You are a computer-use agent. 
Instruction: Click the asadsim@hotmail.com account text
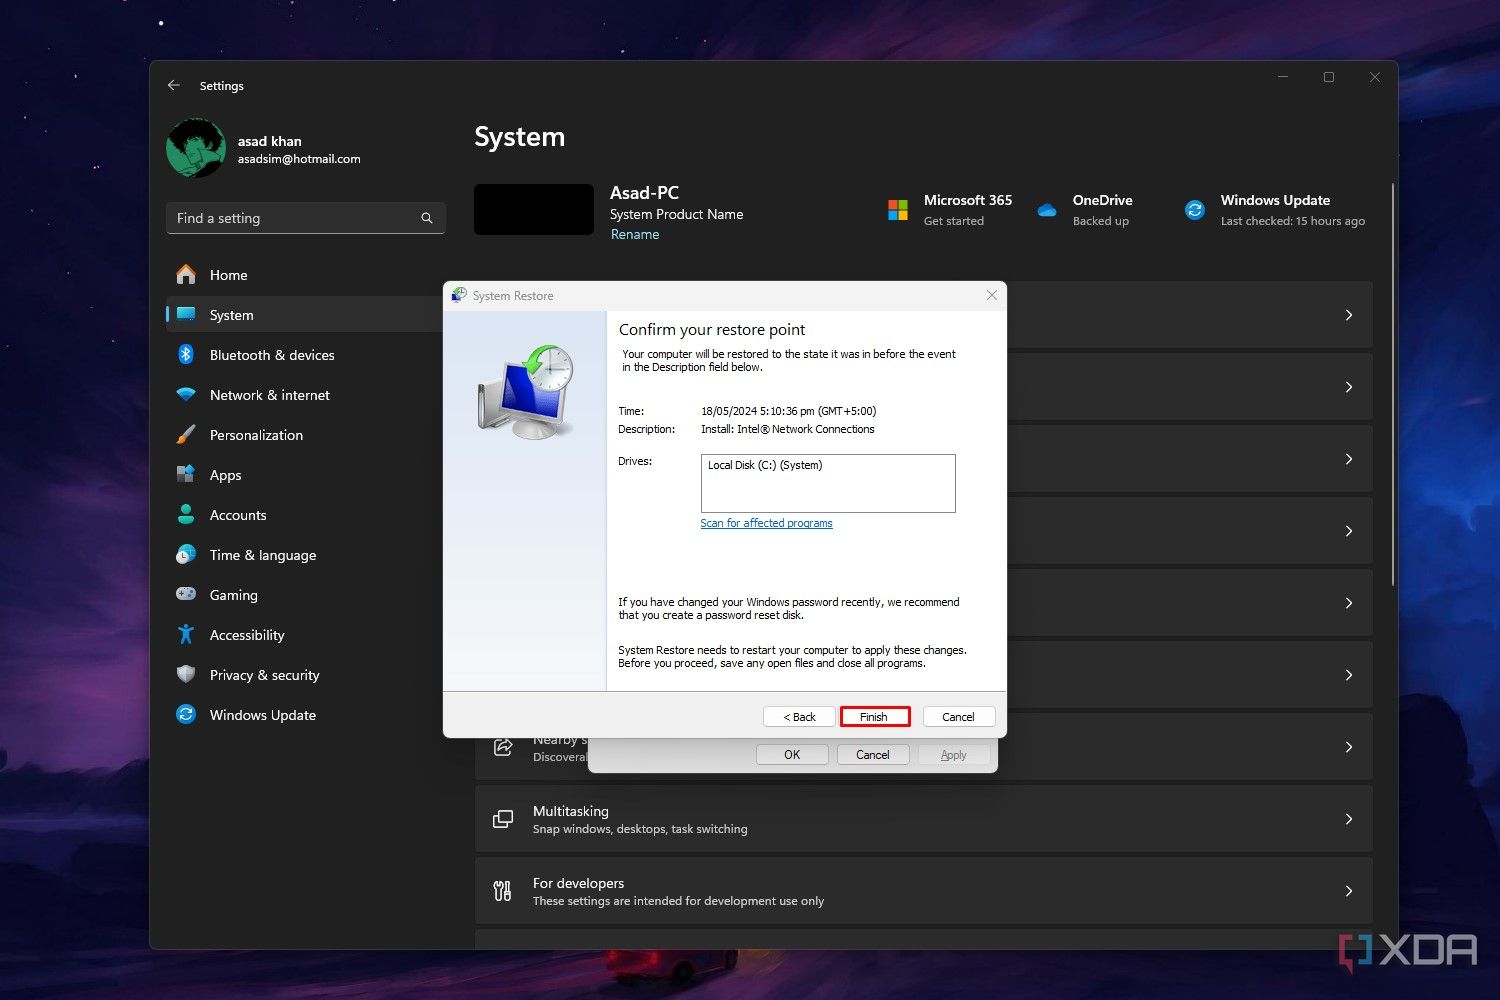299,159
